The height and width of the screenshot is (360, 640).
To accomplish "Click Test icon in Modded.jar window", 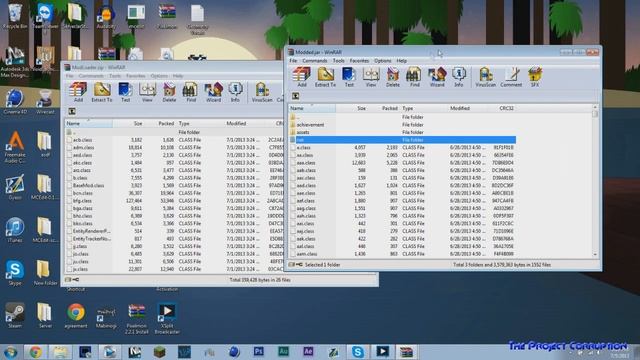I will coord(349,77).
